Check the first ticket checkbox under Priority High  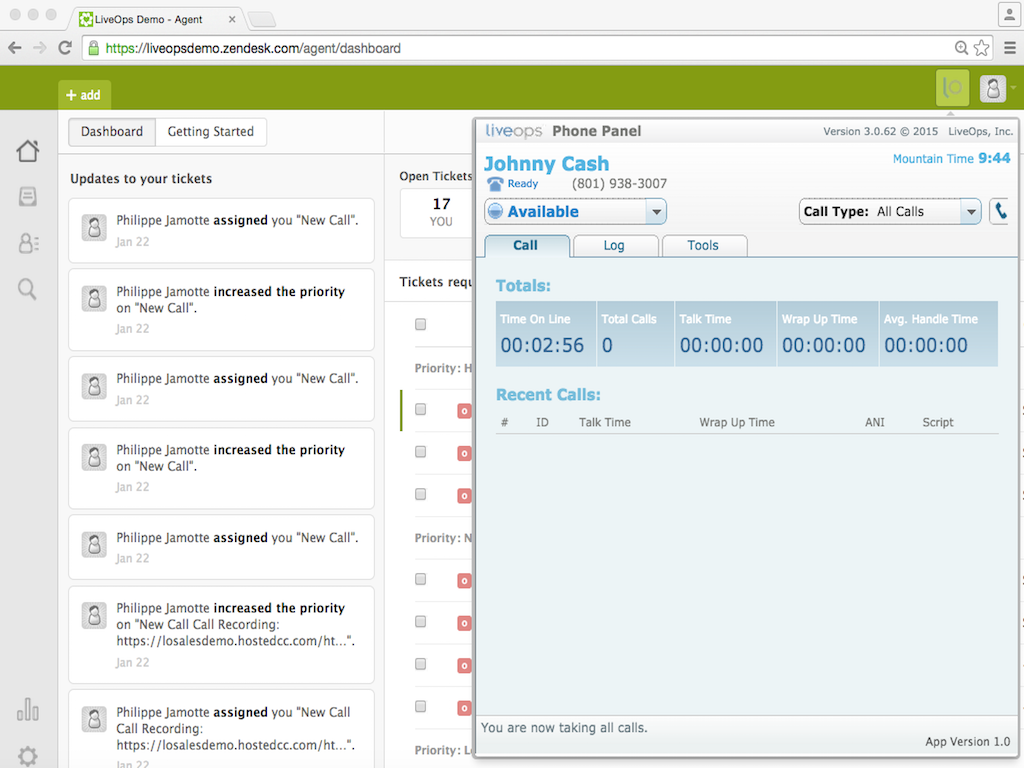420,410
